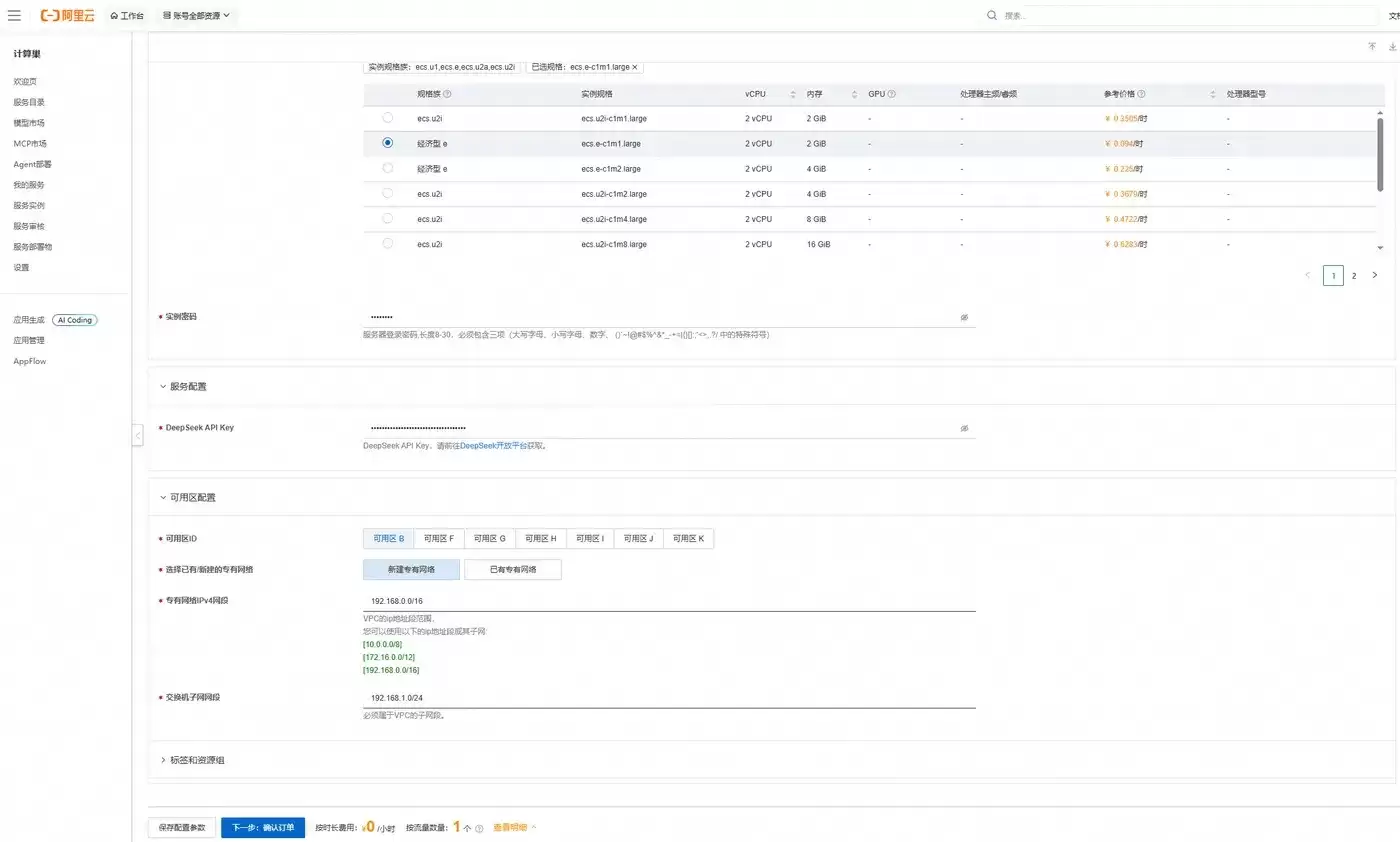
Task: Click the download icon at top right
Action: coord(1393,46)
